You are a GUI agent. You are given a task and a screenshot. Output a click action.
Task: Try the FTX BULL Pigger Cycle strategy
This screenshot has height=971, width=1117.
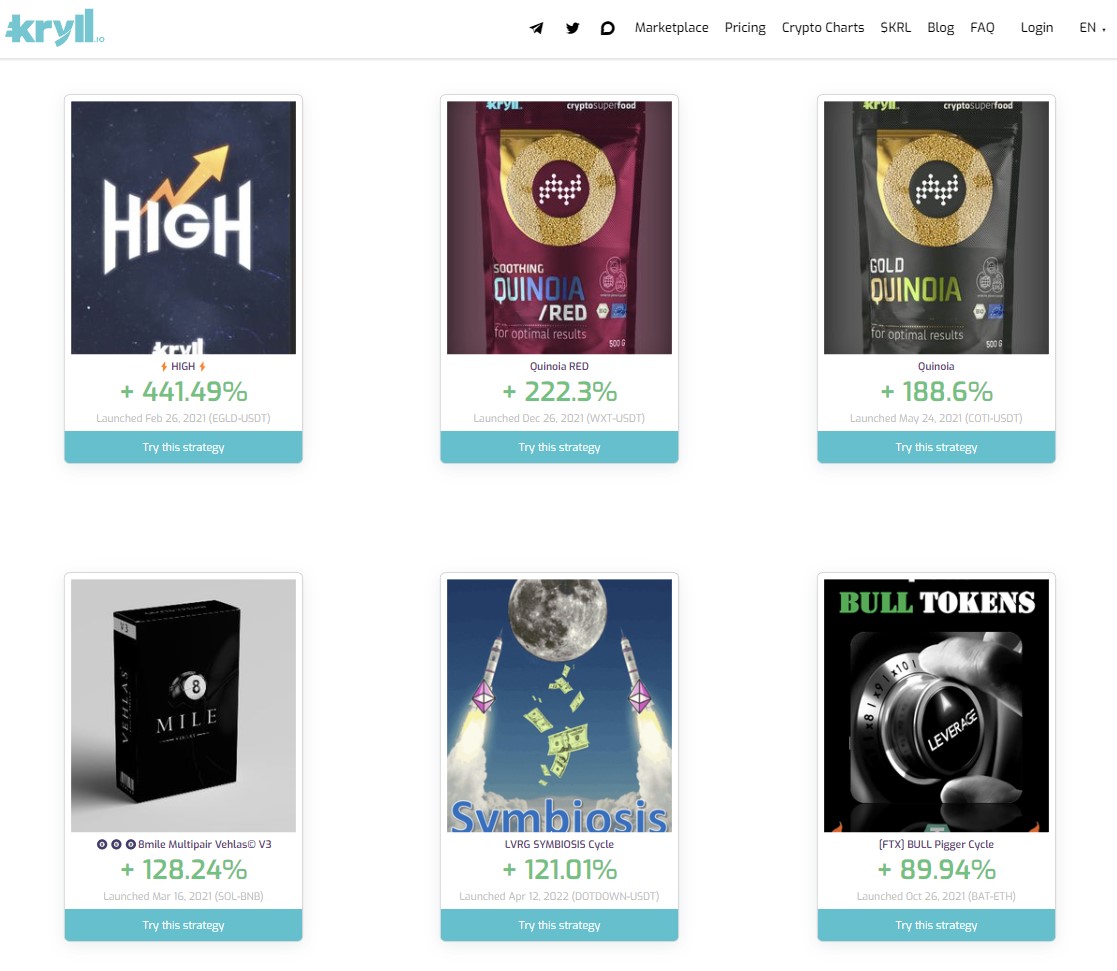pyautogui.click(x=936, y=925)
